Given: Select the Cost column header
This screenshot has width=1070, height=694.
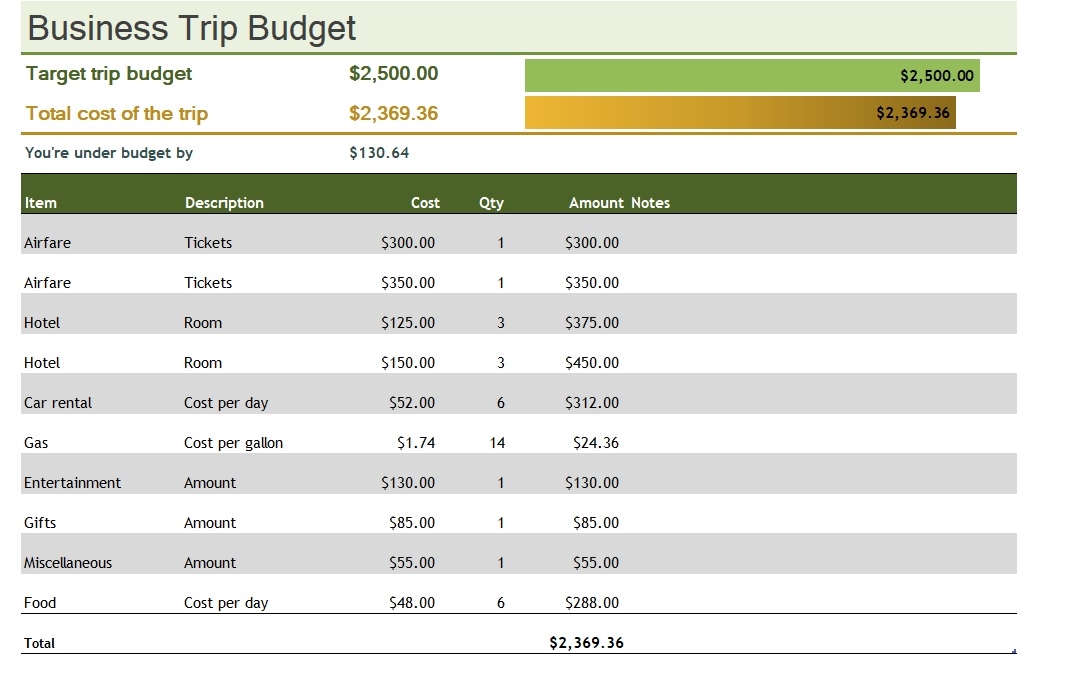Looking at the screenshot, I should tap(425, 203).
